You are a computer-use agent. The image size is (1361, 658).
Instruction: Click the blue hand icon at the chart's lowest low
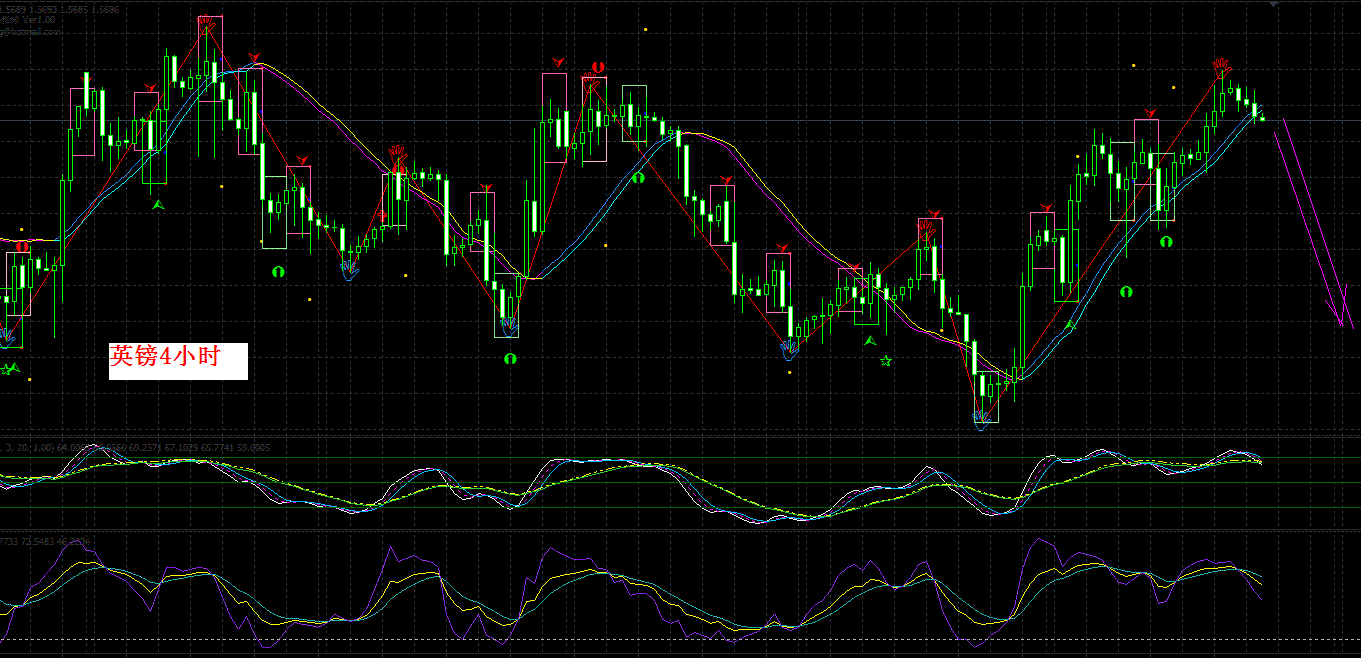coord(983,415)
